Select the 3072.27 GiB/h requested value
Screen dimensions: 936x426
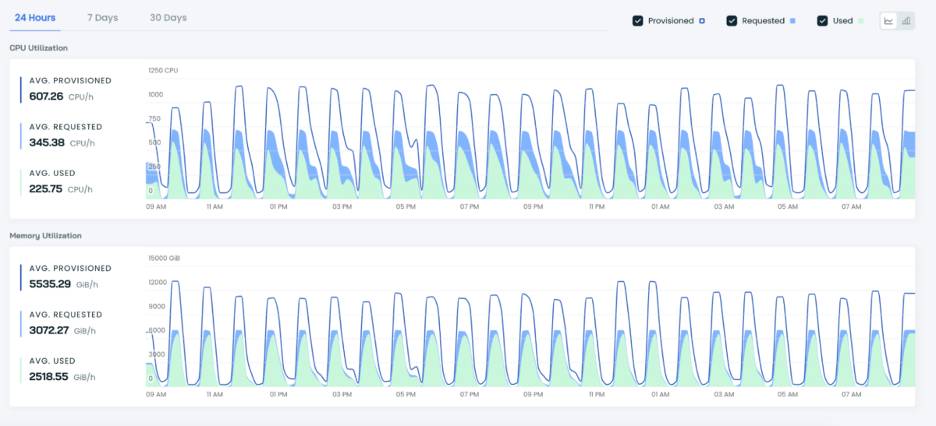(x=50, y=330)
